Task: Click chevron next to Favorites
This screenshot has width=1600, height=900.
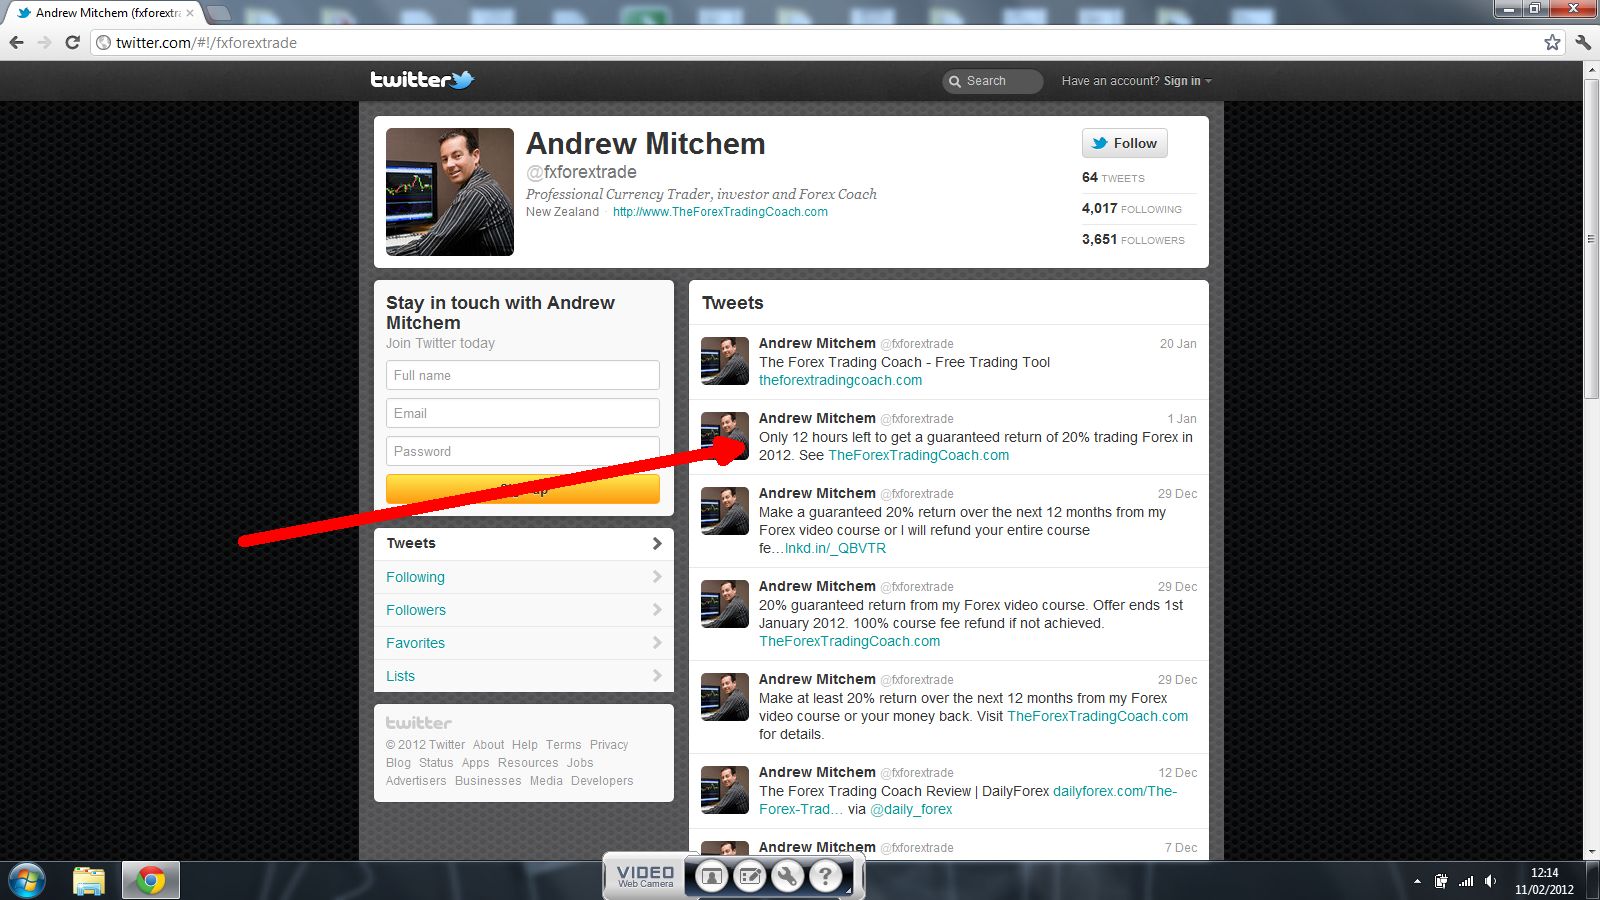Action: pyautogui.click(x=657, y=643)
